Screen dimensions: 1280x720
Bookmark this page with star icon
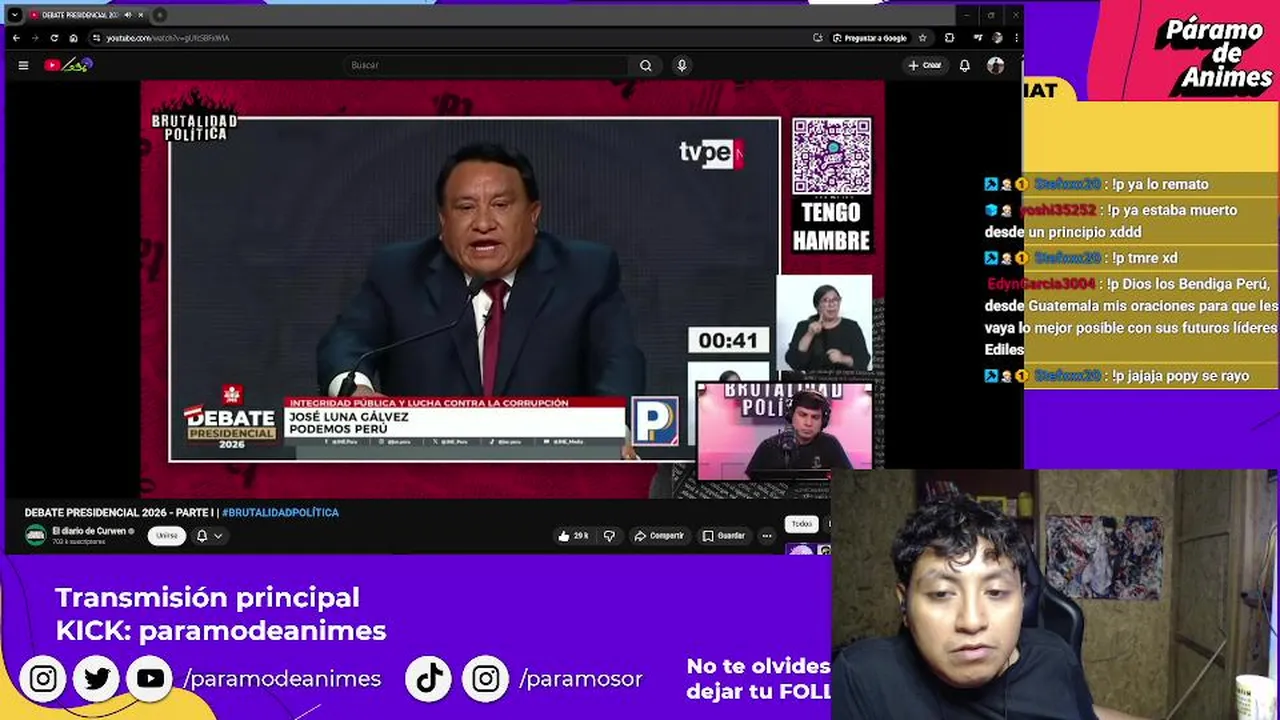coord(922,38)
